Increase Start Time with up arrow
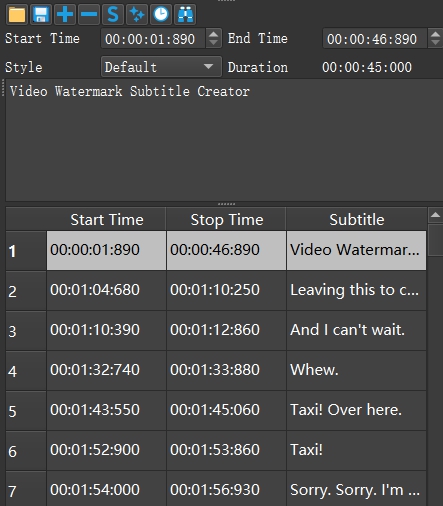Screen dimensions: 443x506 [x=213, y=34]
